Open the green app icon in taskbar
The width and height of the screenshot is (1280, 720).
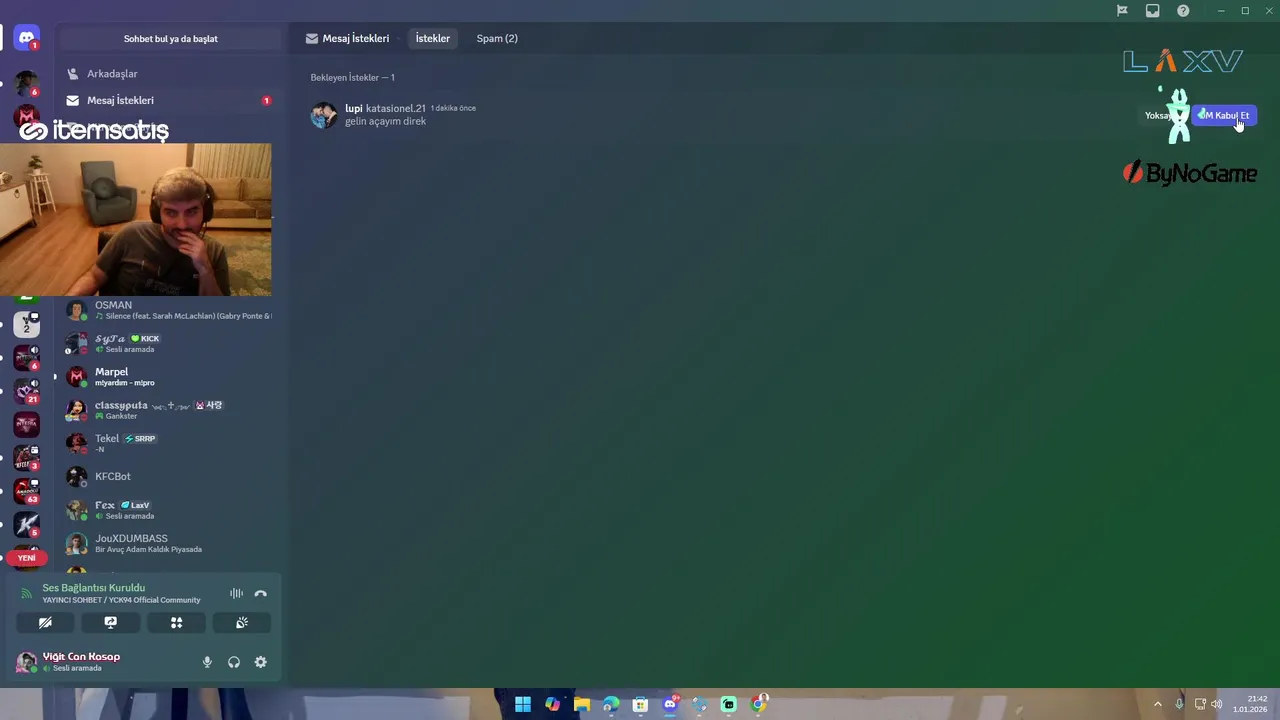coord(729,704)
